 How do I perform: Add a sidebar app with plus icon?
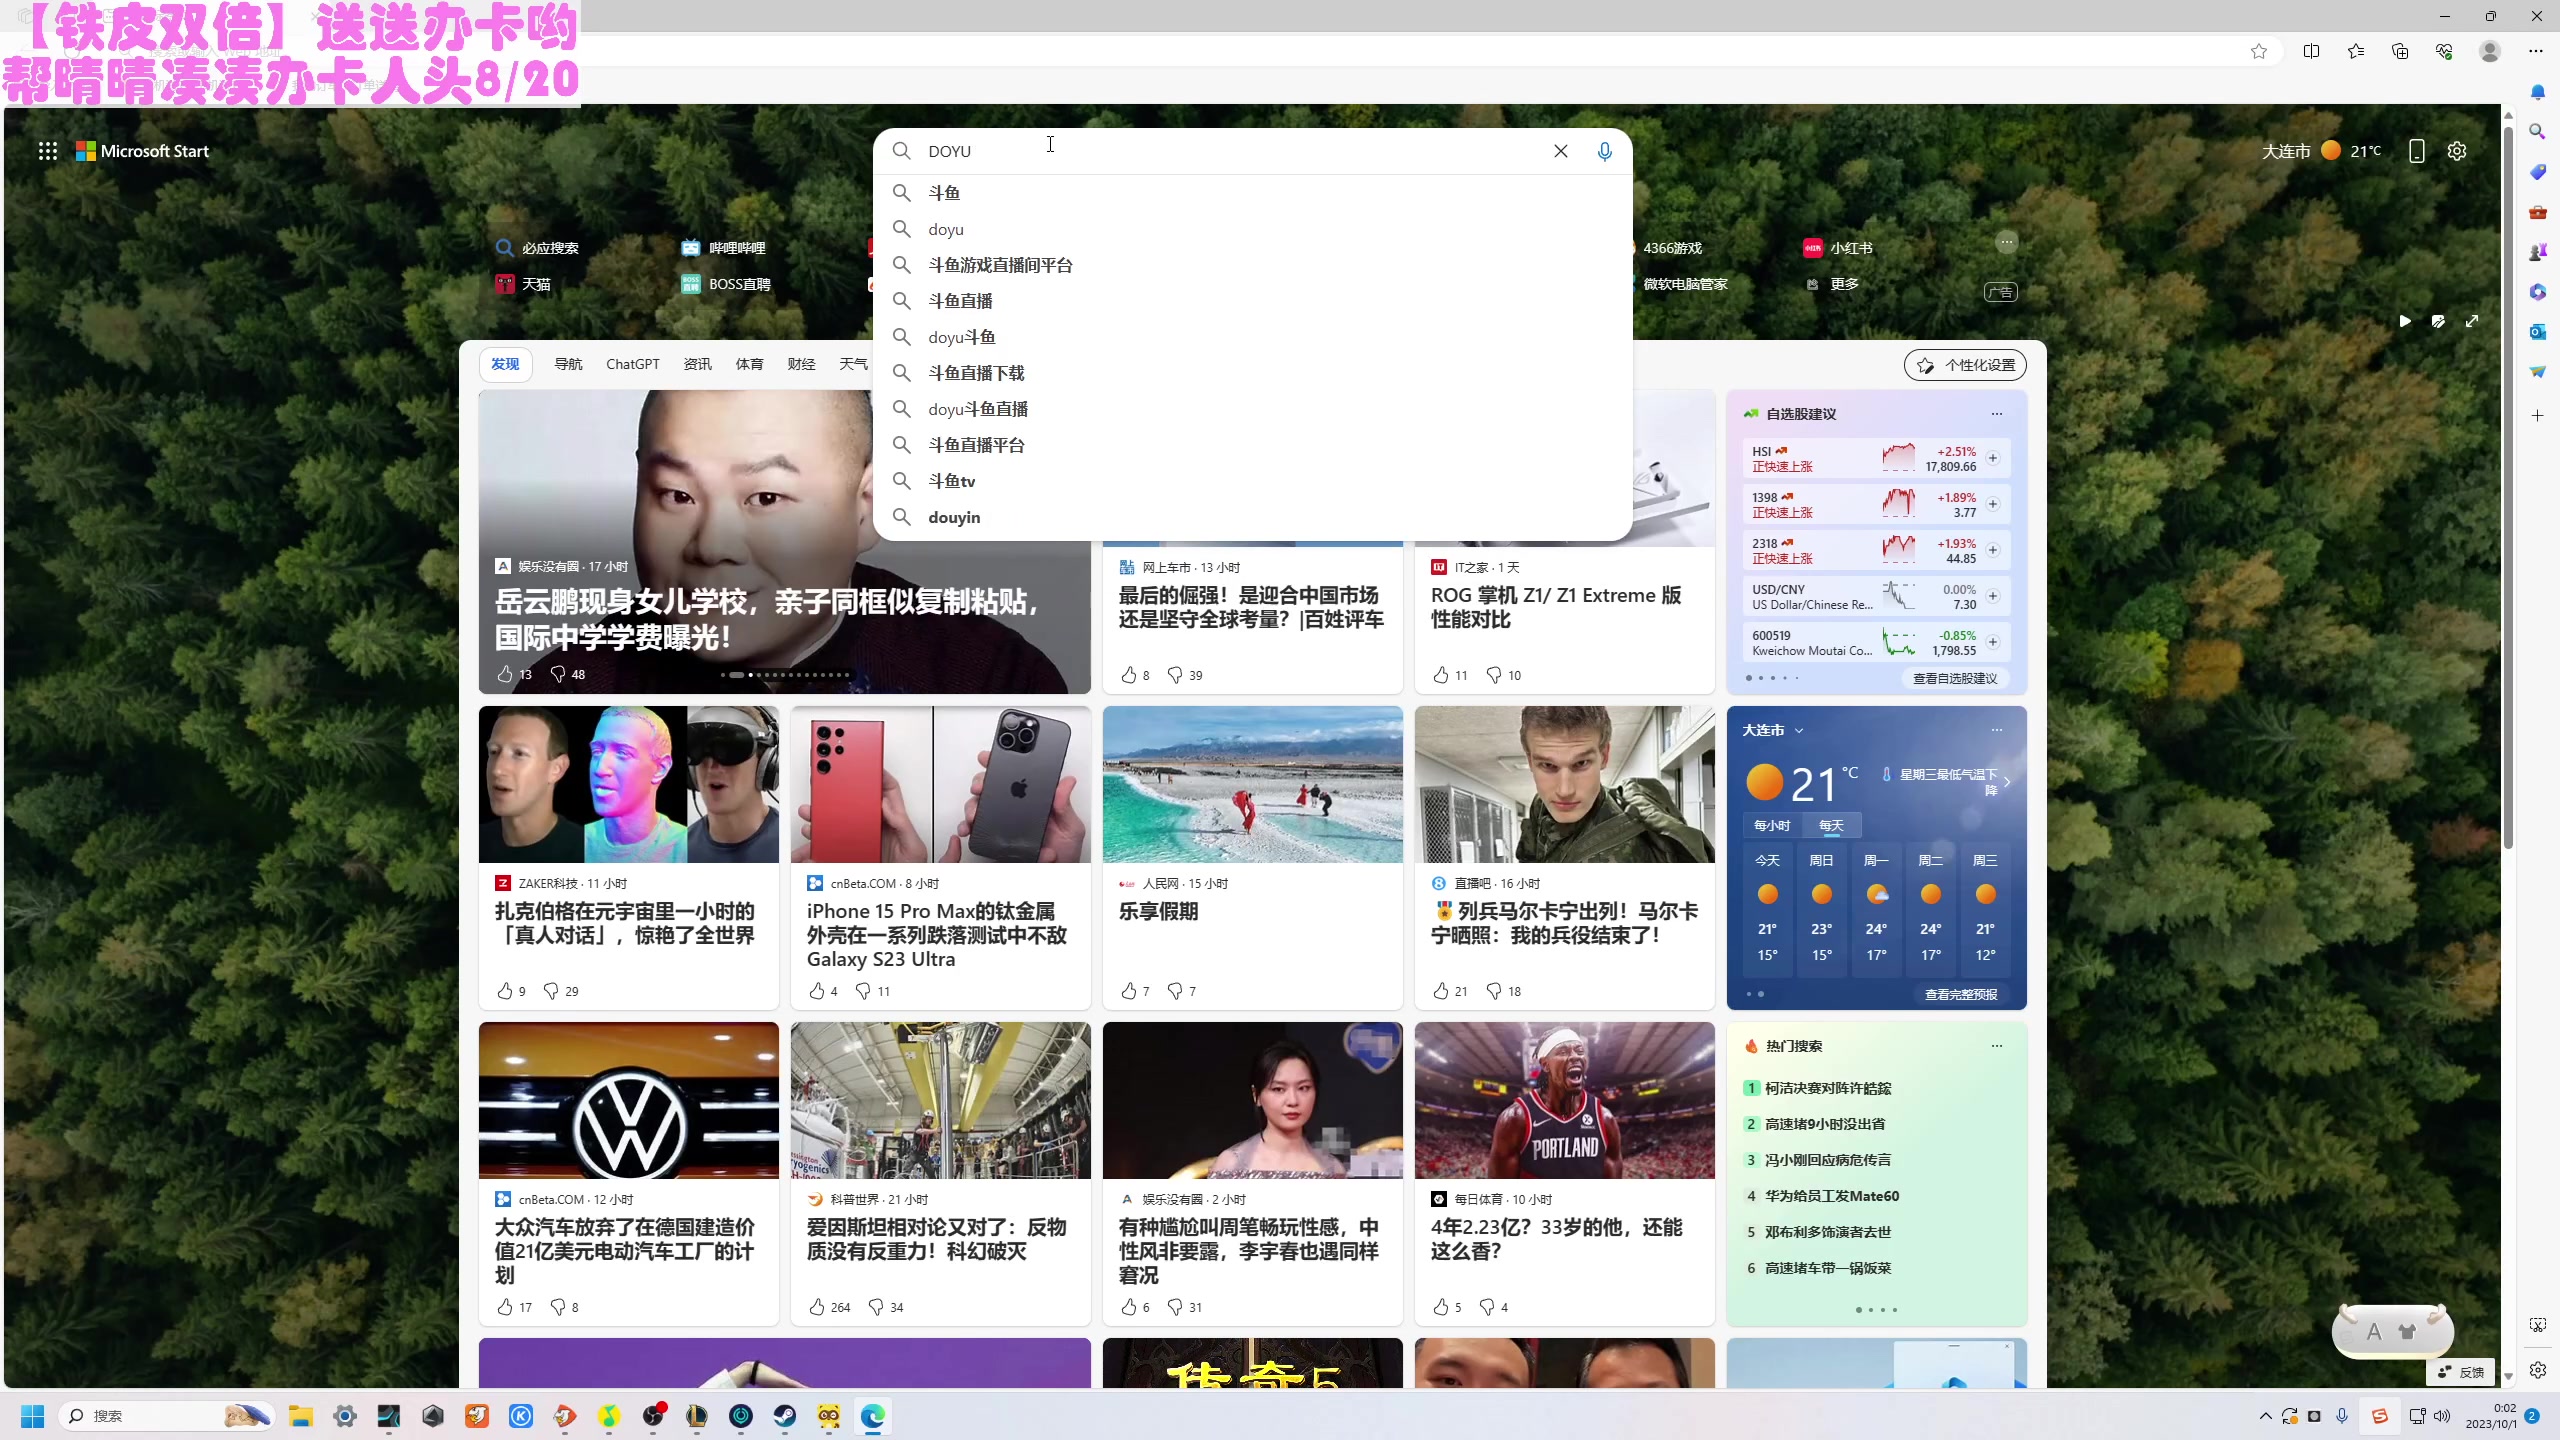(x=2537, y=415)
